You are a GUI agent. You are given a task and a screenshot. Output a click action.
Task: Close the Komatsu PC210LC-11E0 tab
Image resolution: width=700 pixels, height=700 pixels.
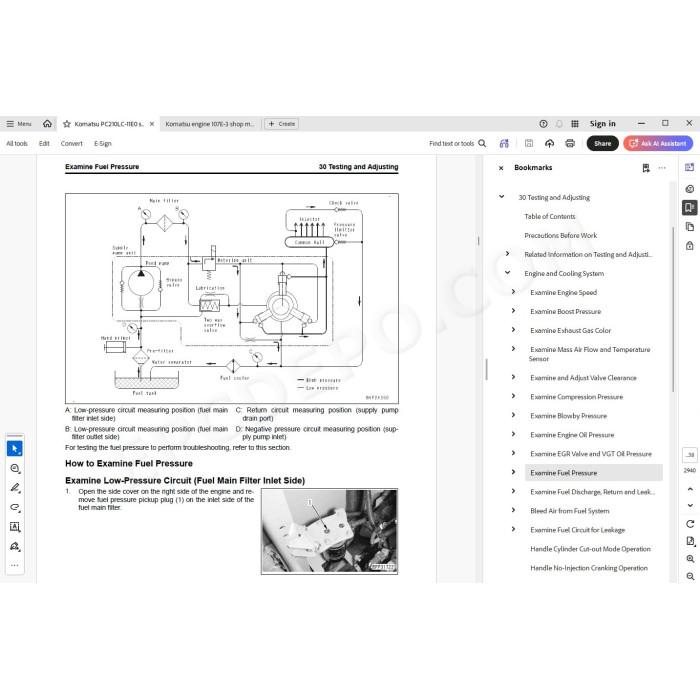pyautogui.click(x=152, y=124)
